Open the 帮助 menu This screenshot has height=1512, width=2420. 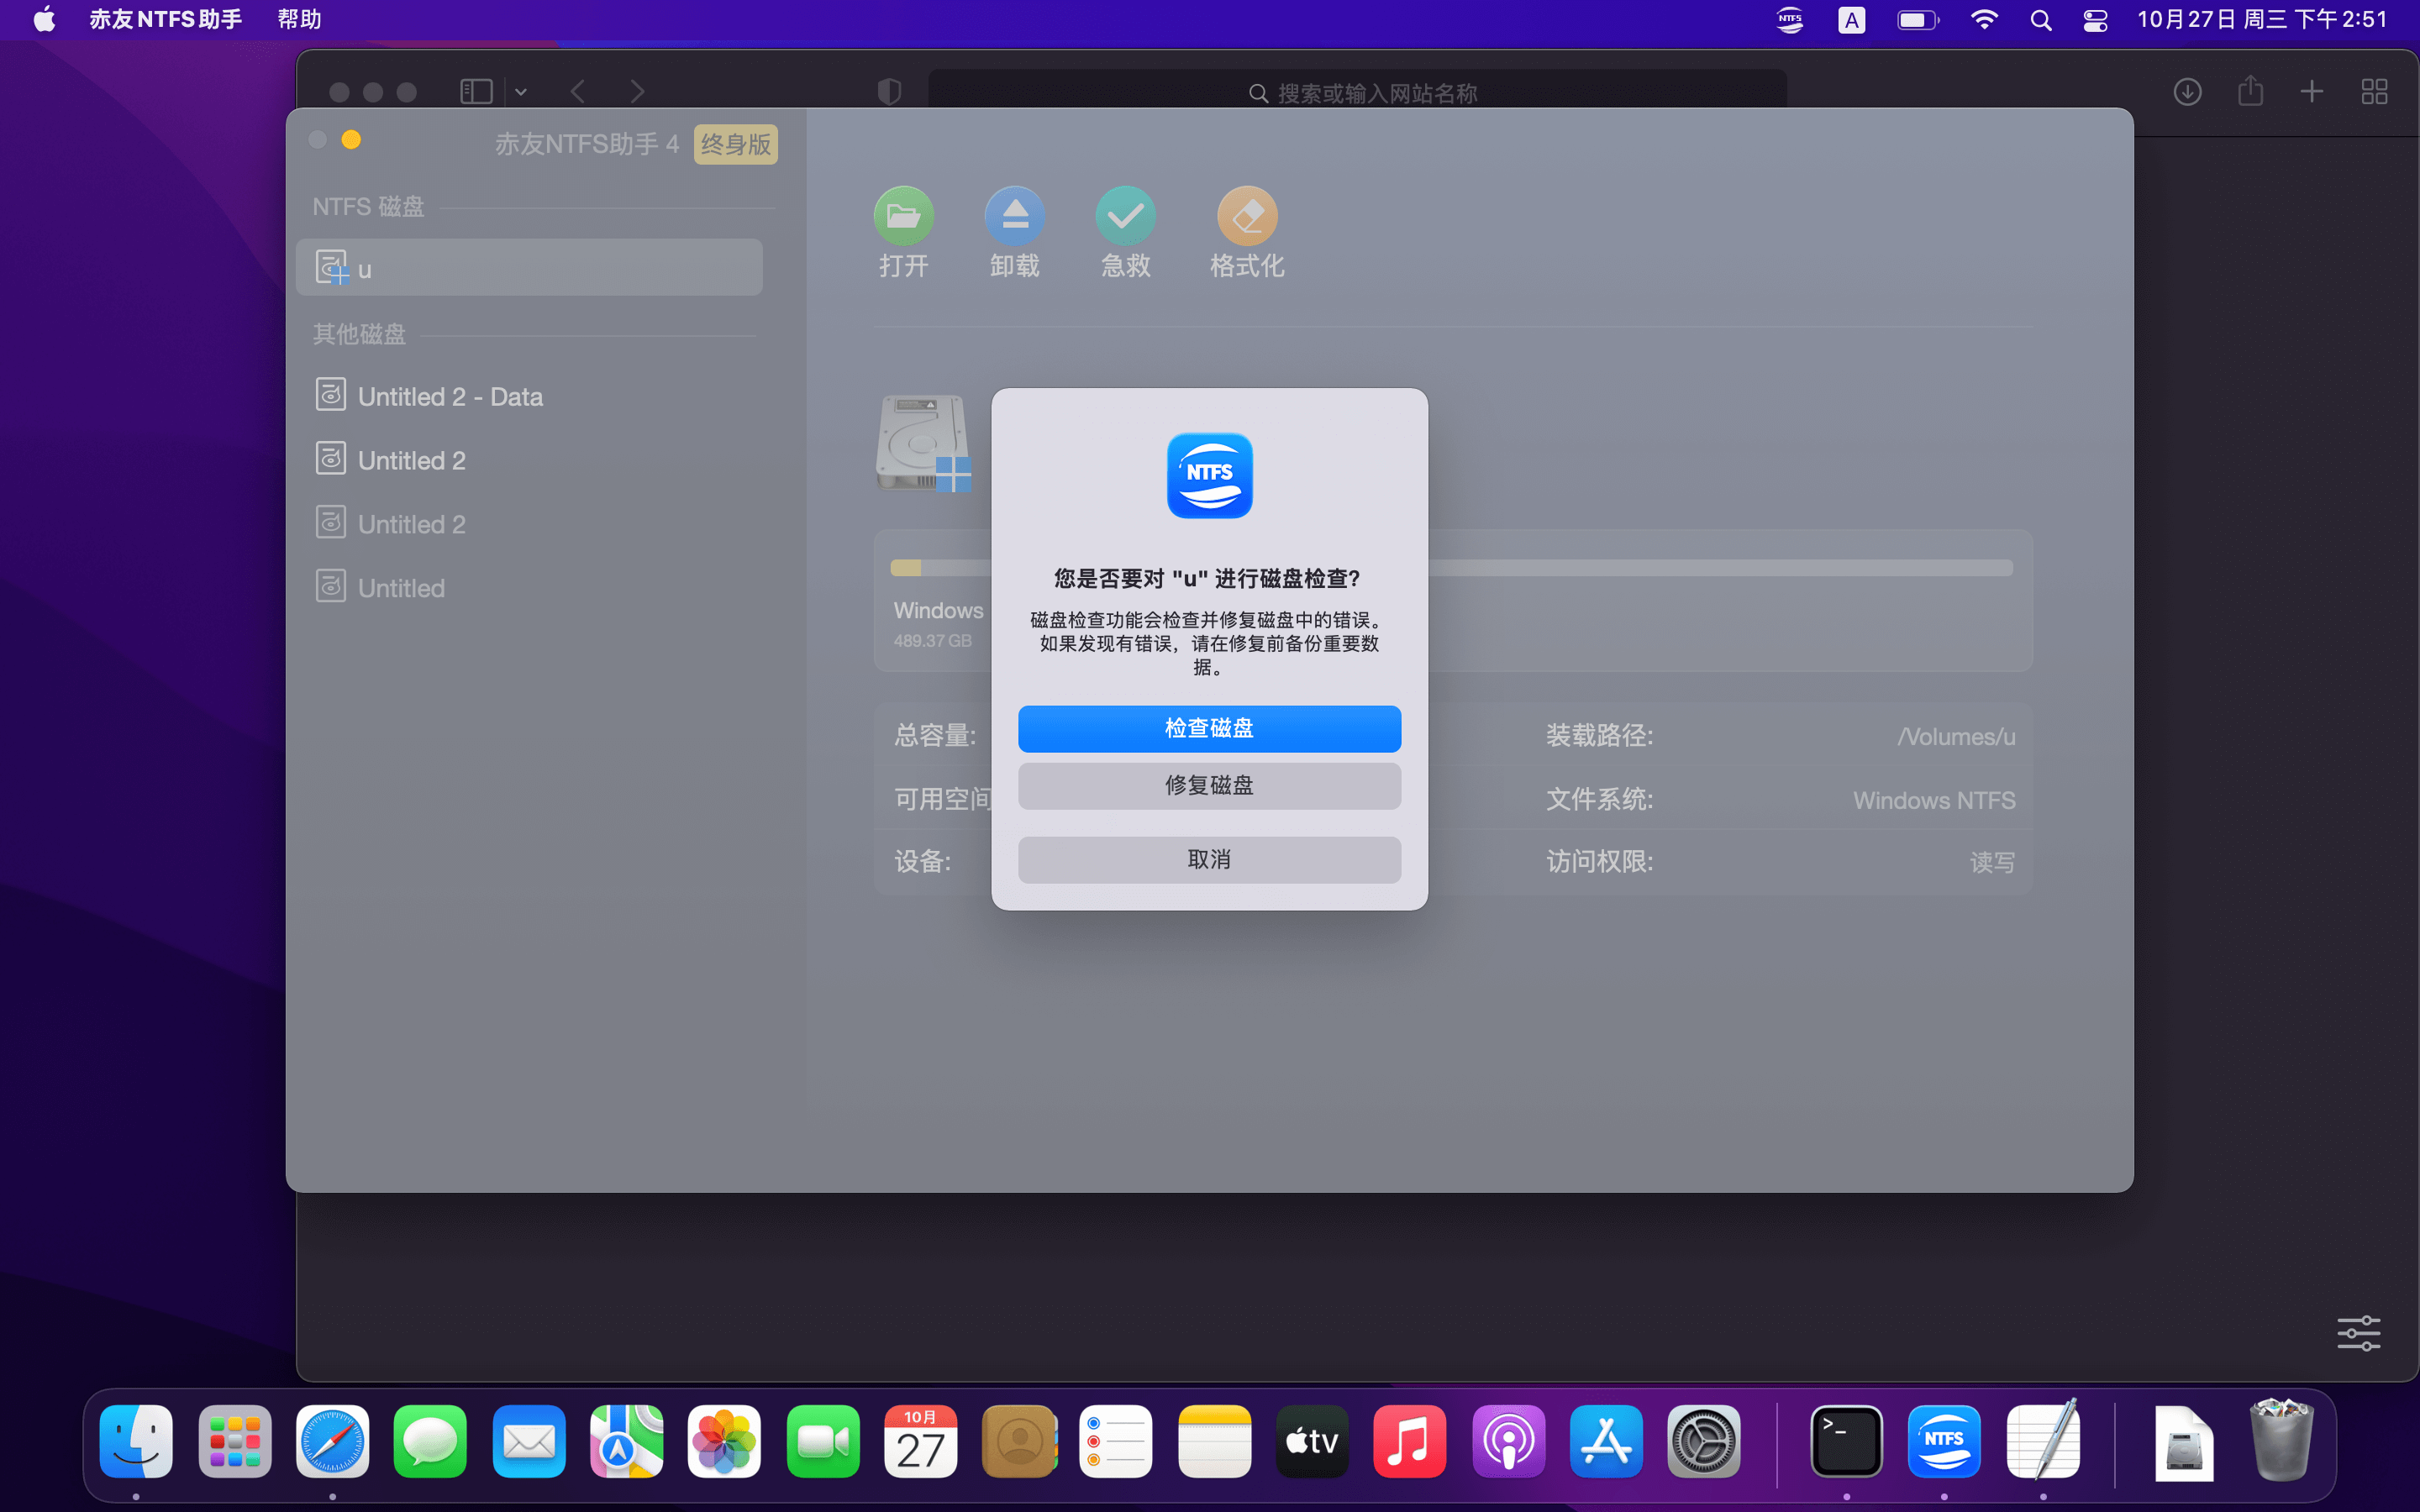pos(299,20)
